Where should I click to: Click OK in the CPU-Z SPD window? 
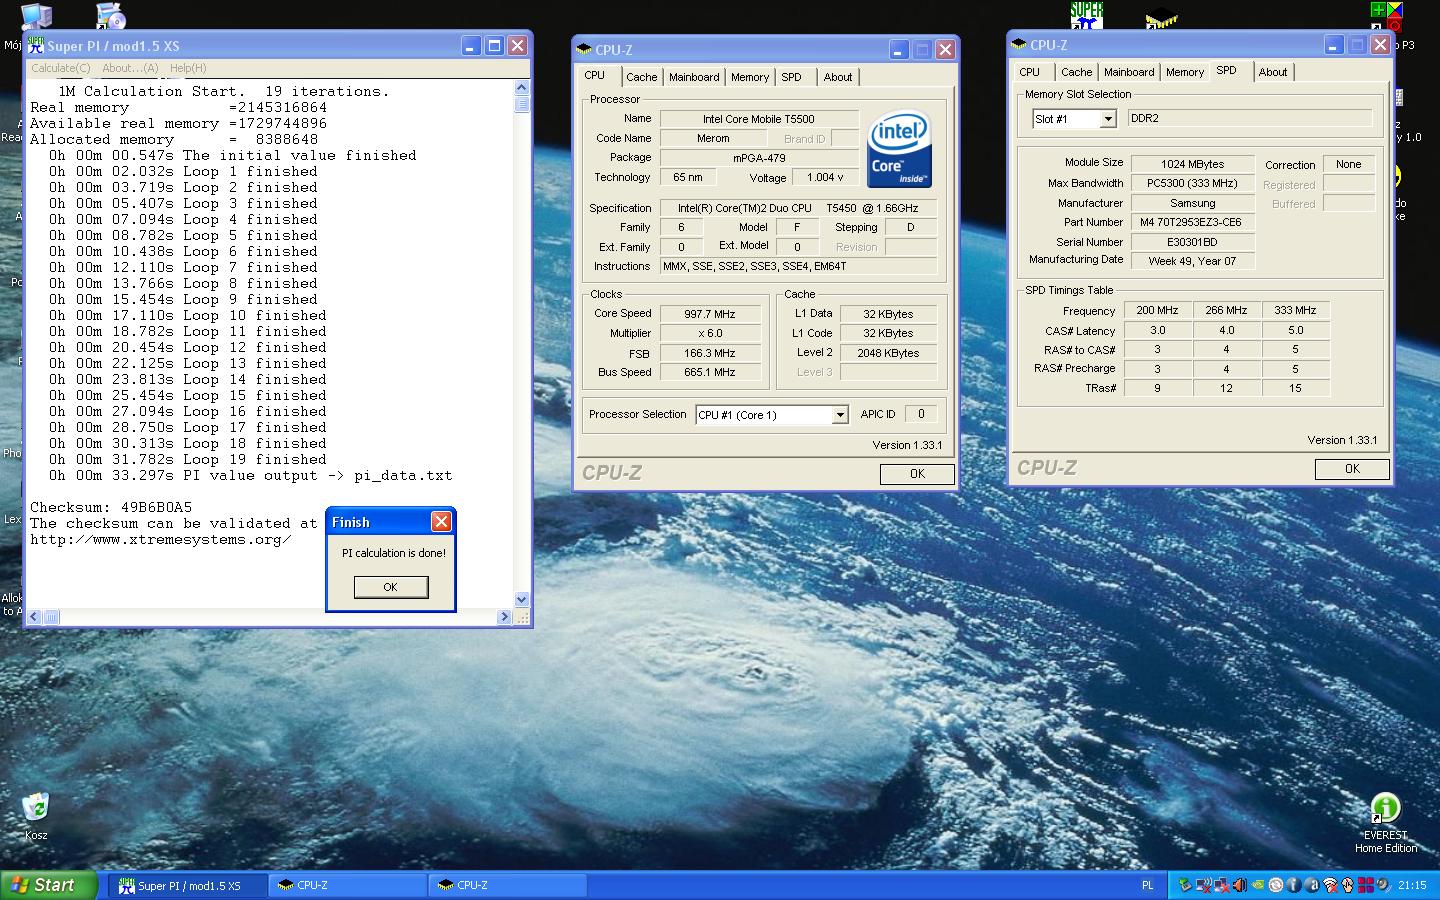coord(1351,469)
